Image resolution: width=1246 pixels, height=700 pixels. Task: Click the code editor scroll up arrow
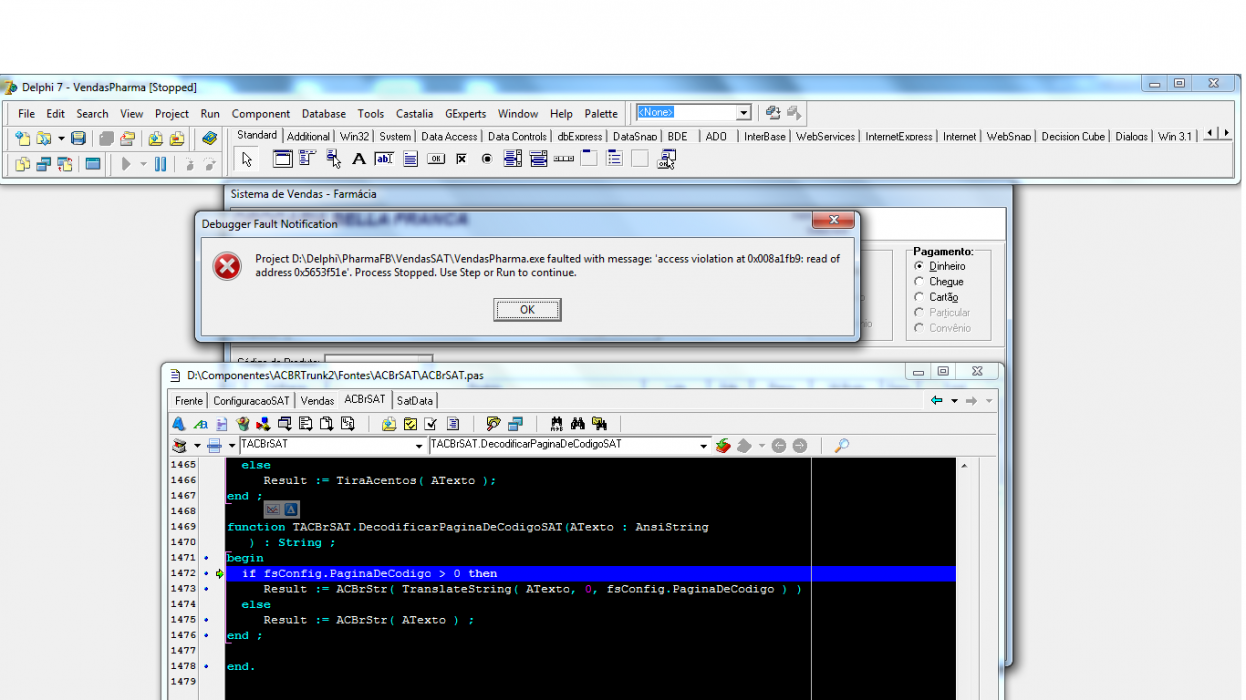[x=964, y=466]
